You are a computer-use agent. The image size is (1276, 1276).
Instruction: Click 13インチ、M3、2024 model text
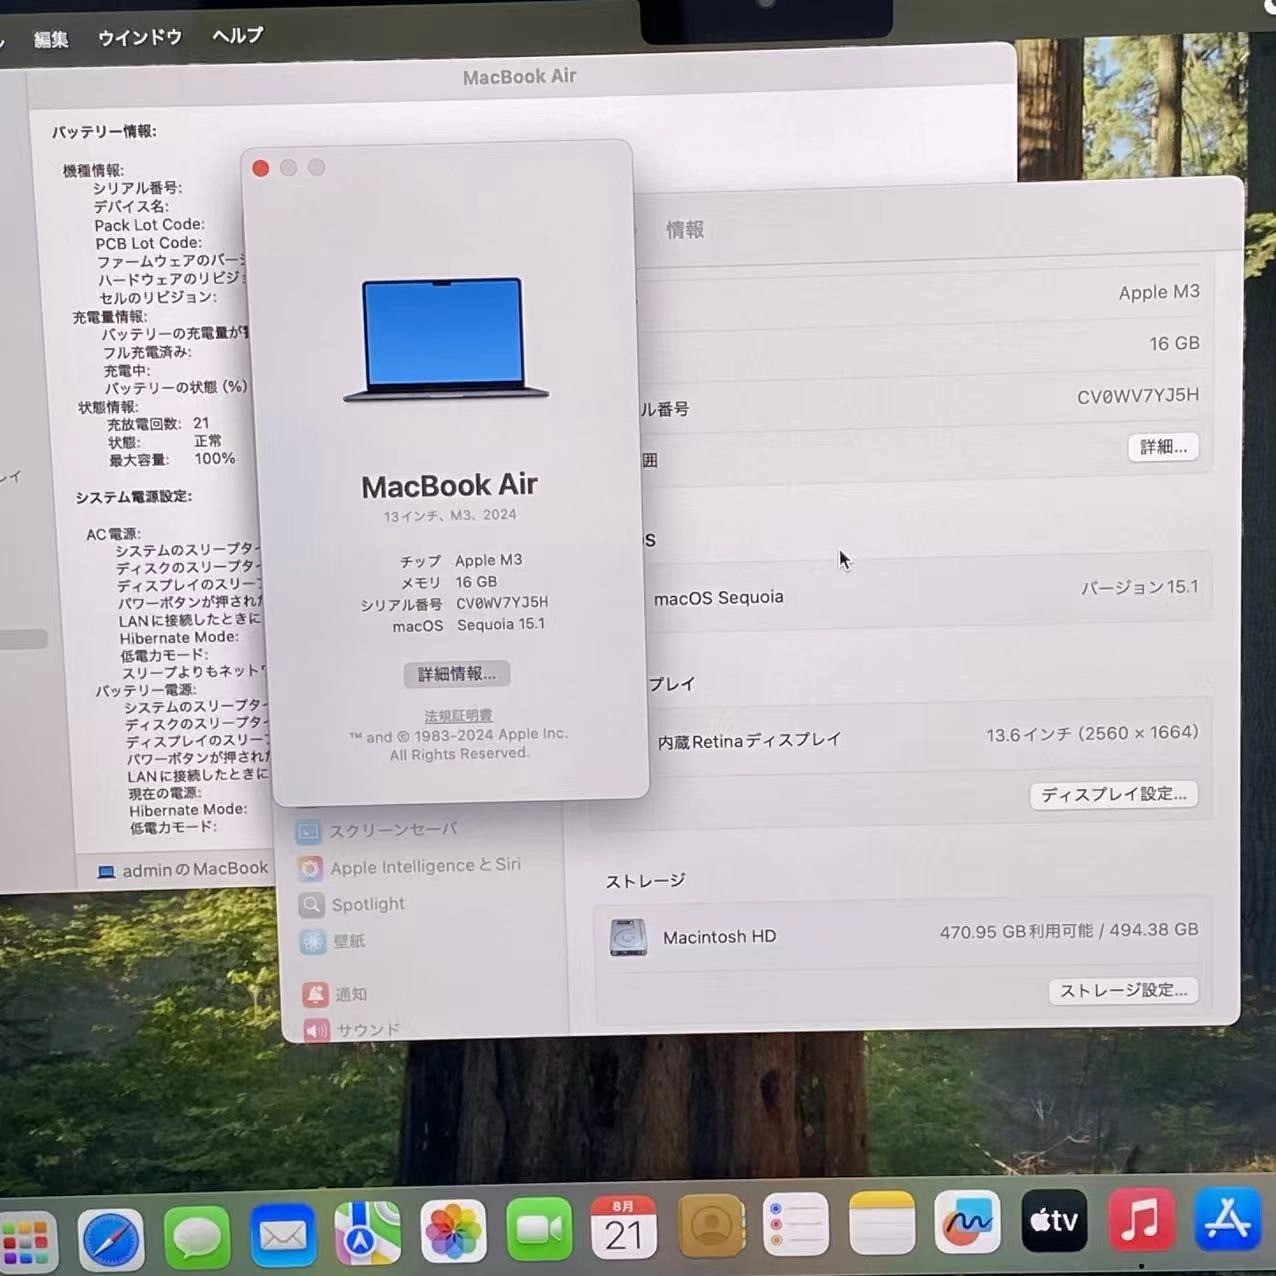point(450,516)
